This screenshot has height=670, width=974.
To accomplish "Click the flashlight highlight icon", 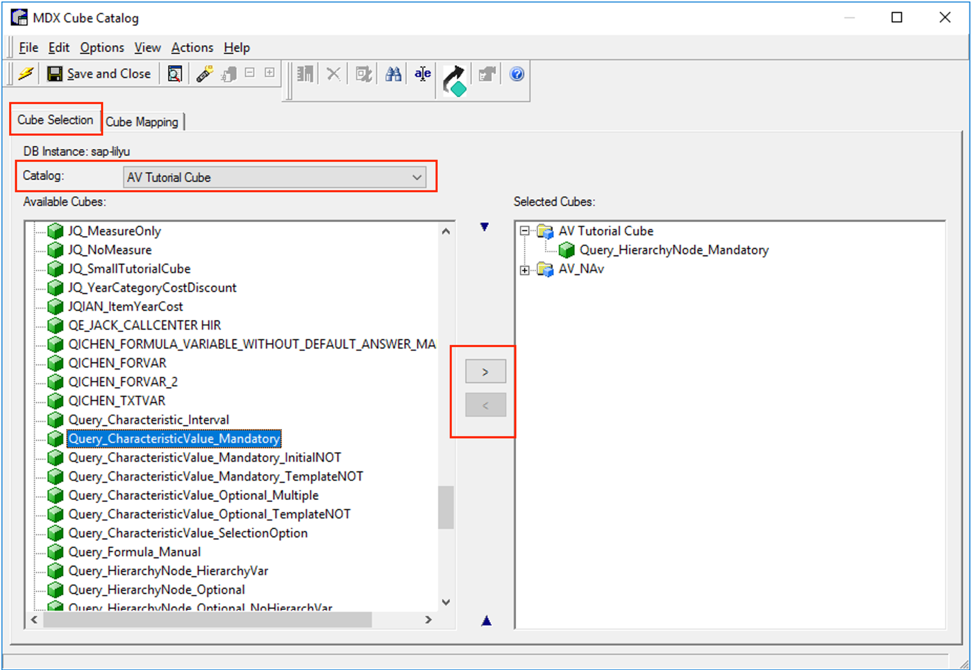I will coord(205,73).
